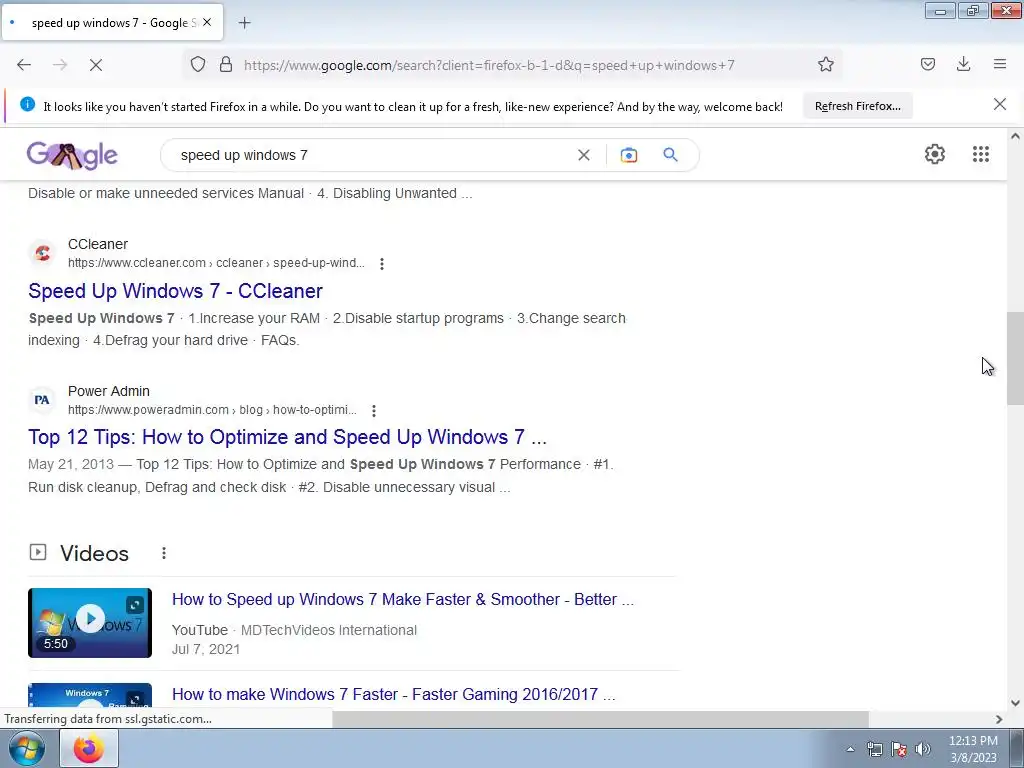
Task: Click the MDTechVideos International channel text
Action: (328, 630)
